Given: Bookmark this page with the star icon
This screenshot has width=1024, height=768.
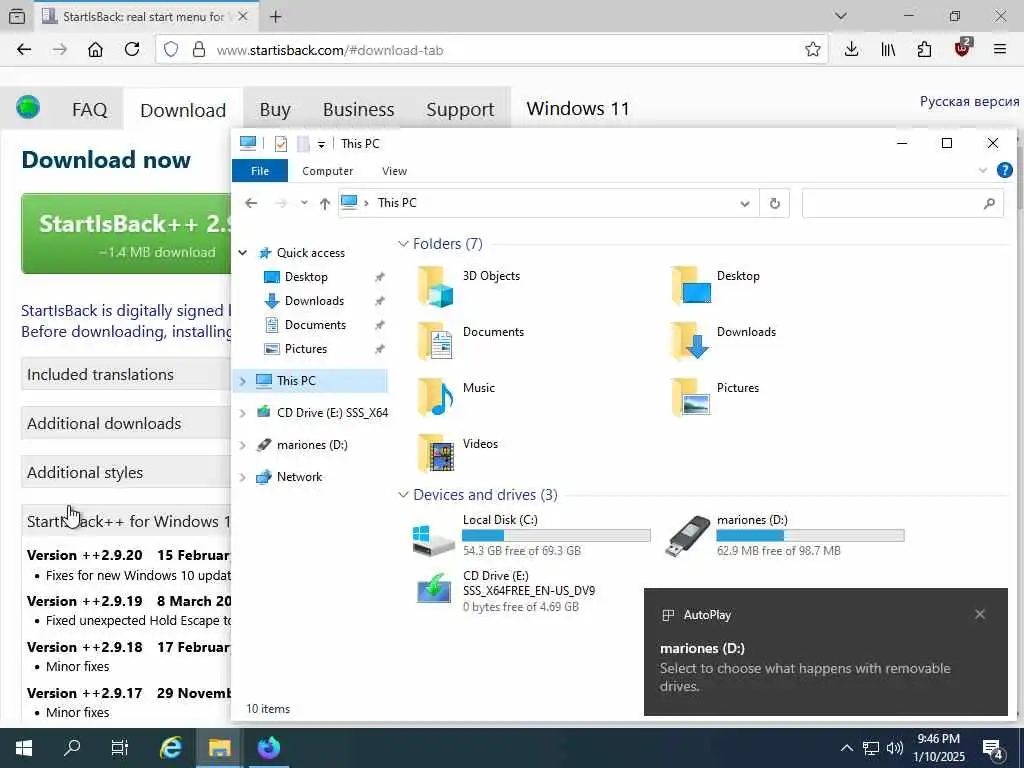Looking at the screenshot, I should [x=812, y=50].
